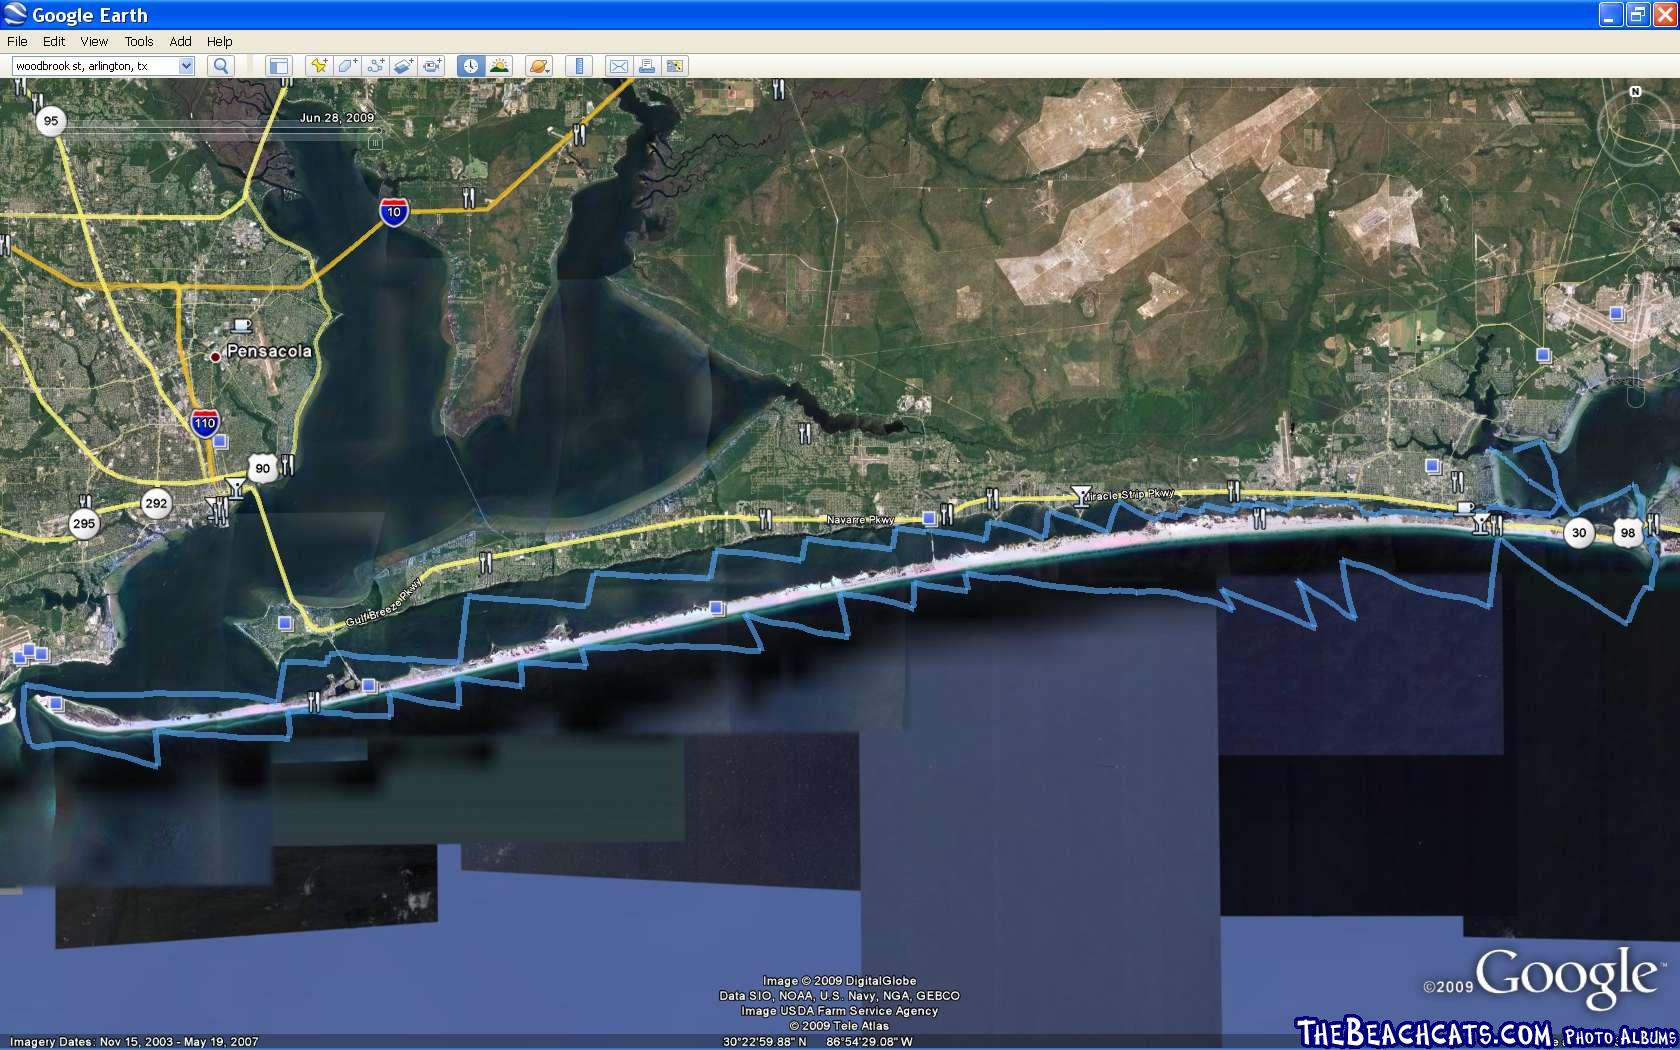1680x1050 pixels.
Task: Select the Add Image Overlay tool
Action: [x=403, y=66]
